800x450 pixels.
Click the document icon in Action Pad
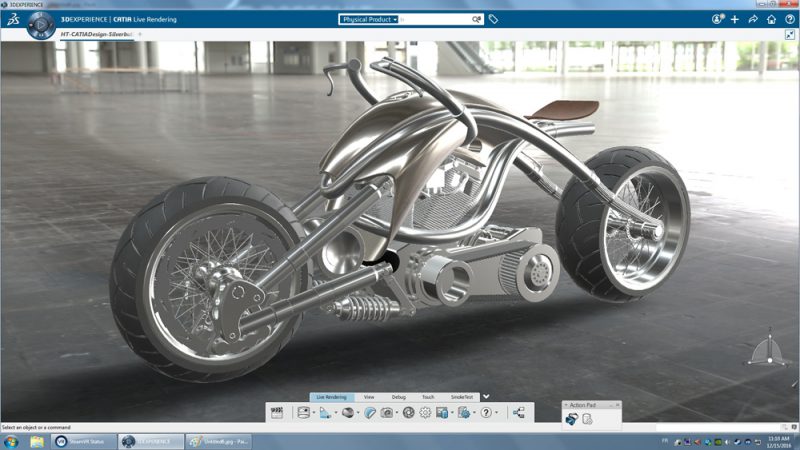coord(587,419)
